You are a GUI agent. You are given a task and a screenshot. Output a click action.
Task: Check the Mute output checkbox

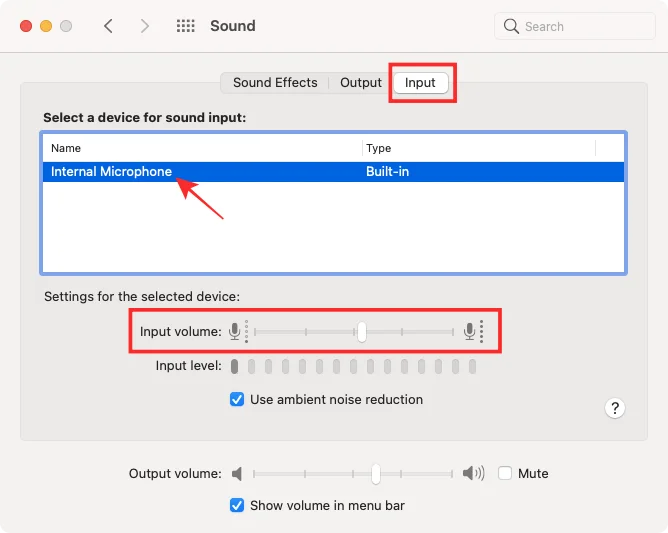(505, 473)
